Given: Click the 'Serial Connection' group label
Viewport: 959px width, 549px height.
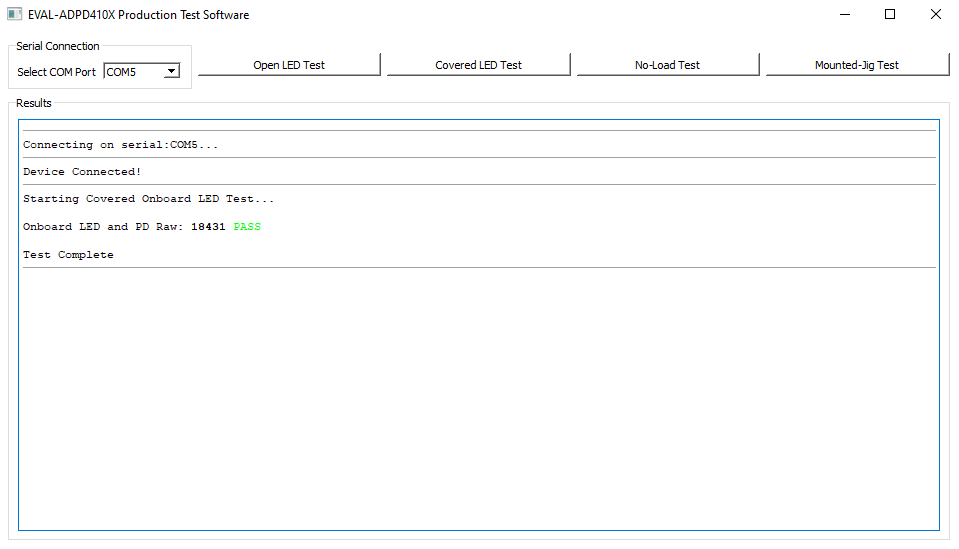Looking at the screenshot, I should tap(58, 46).
